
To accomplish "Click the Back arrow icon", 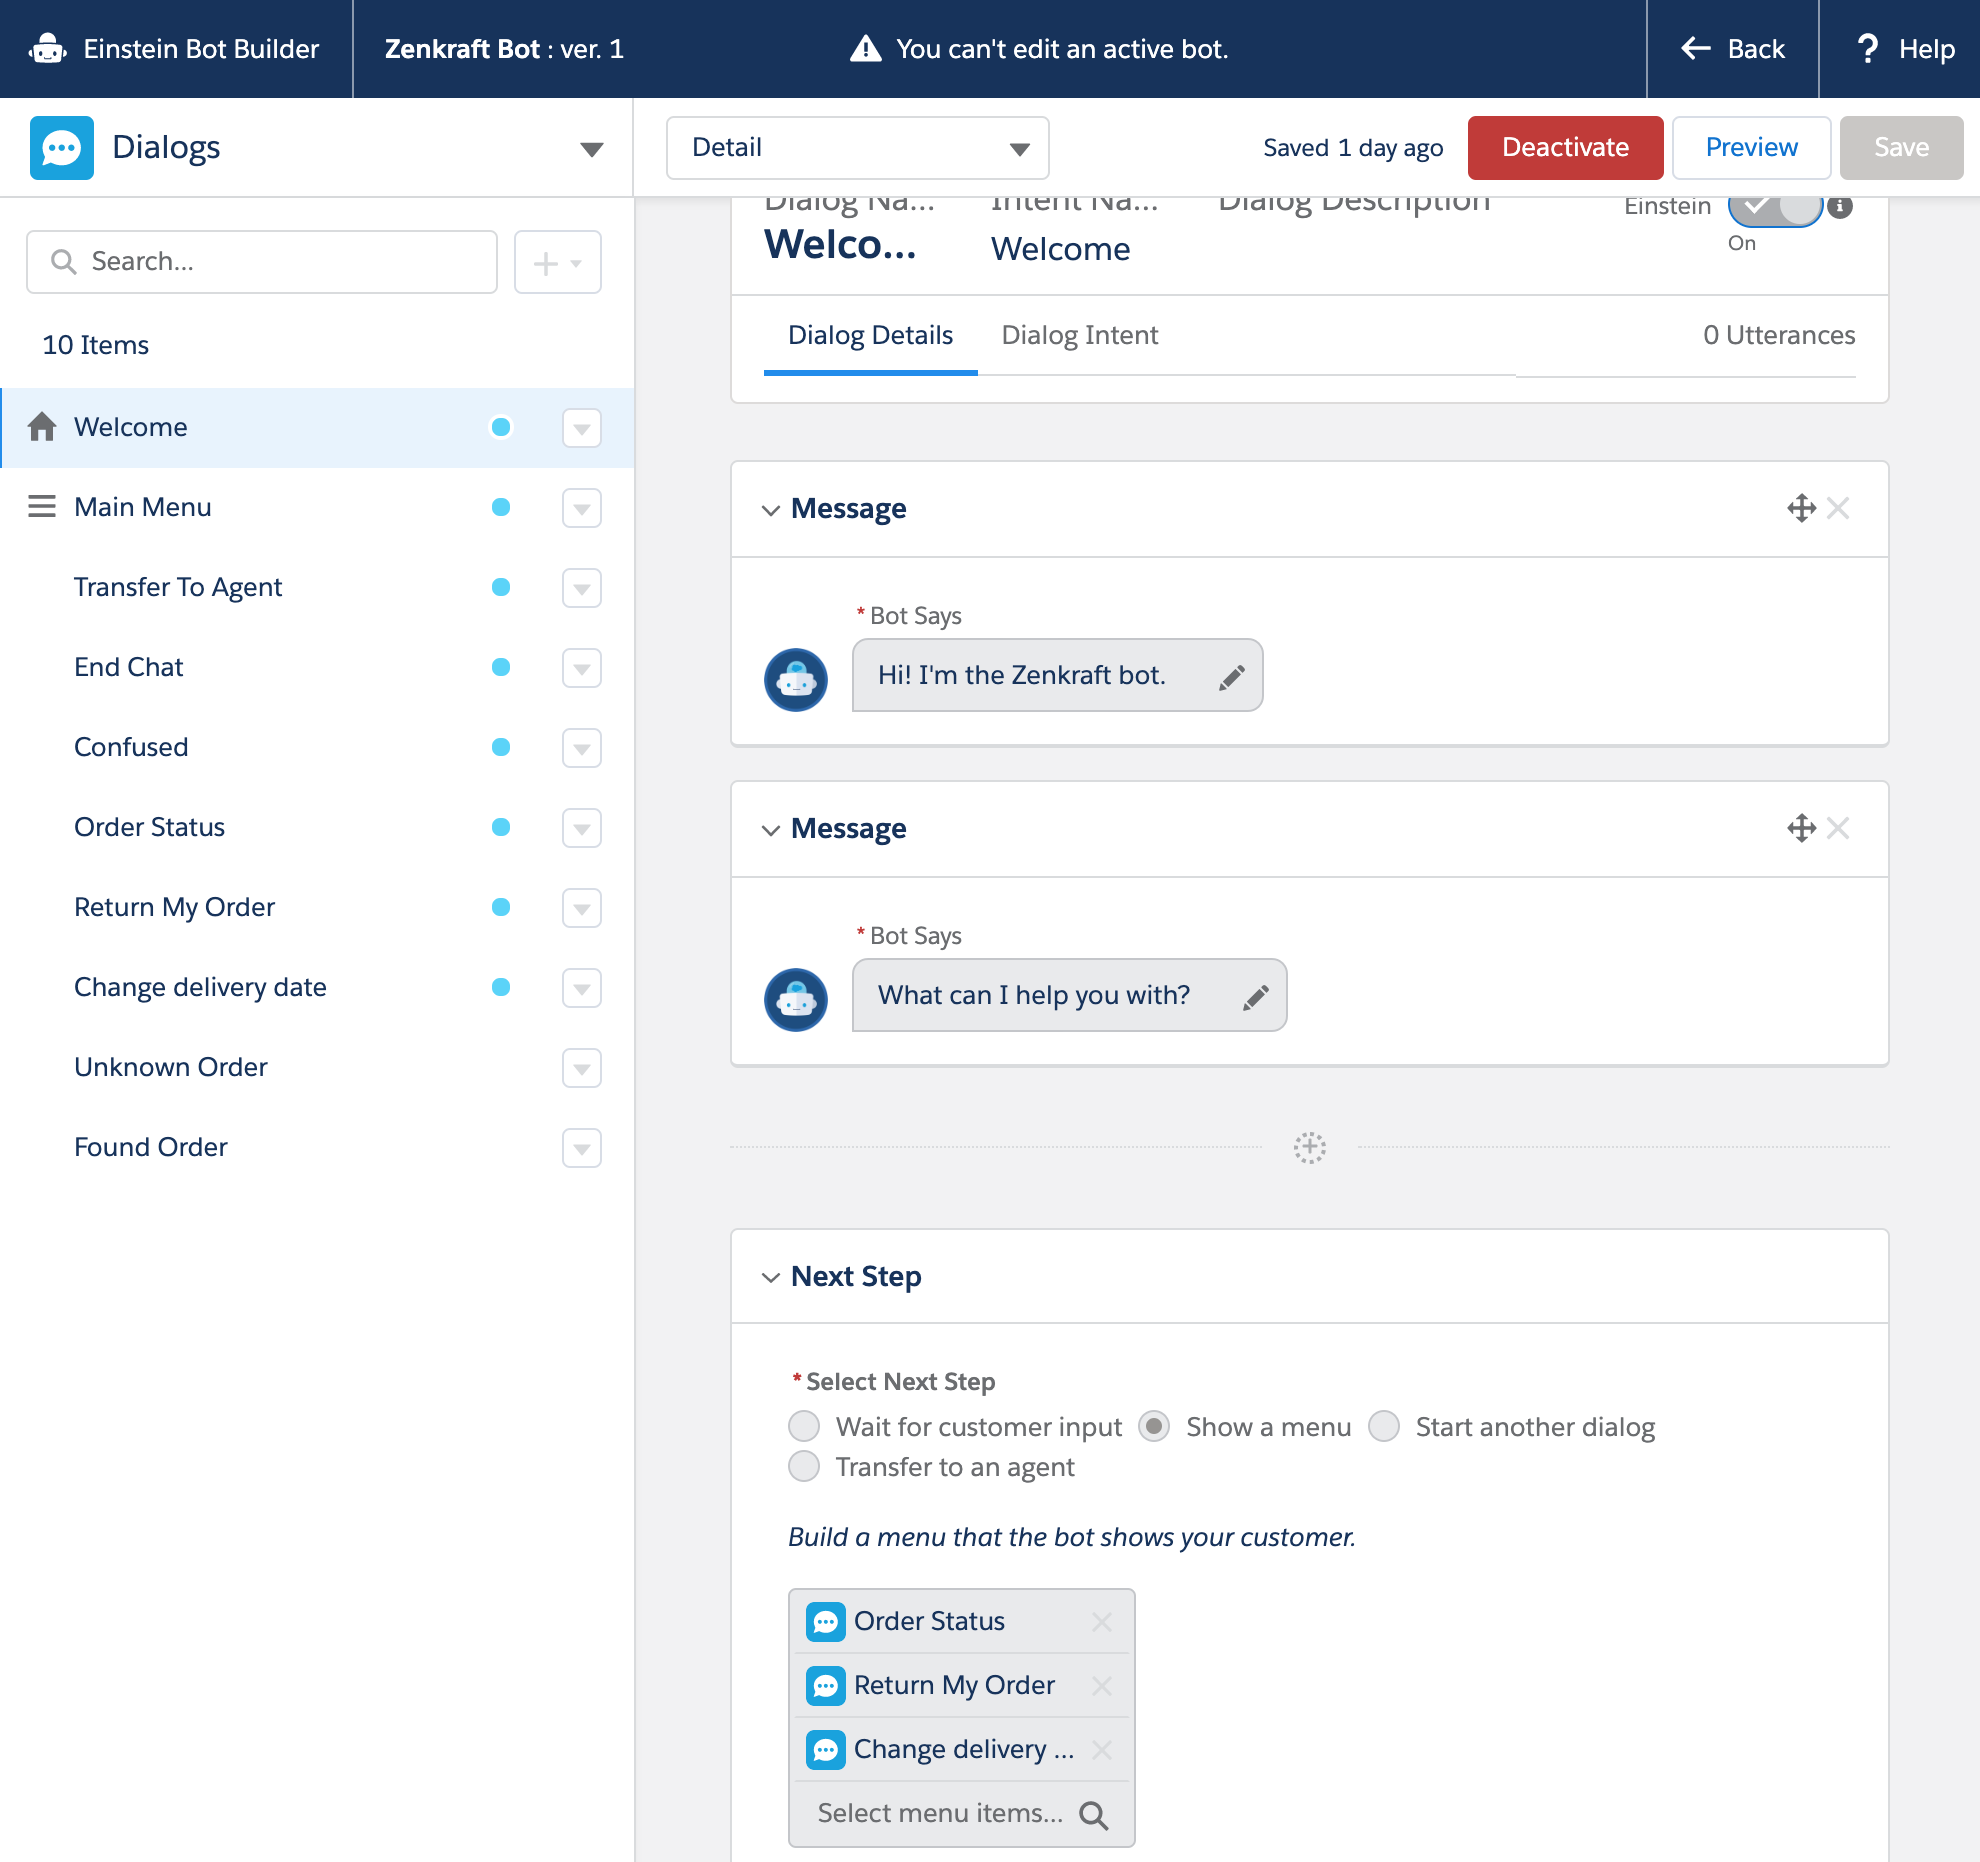I will (1696, 48).
